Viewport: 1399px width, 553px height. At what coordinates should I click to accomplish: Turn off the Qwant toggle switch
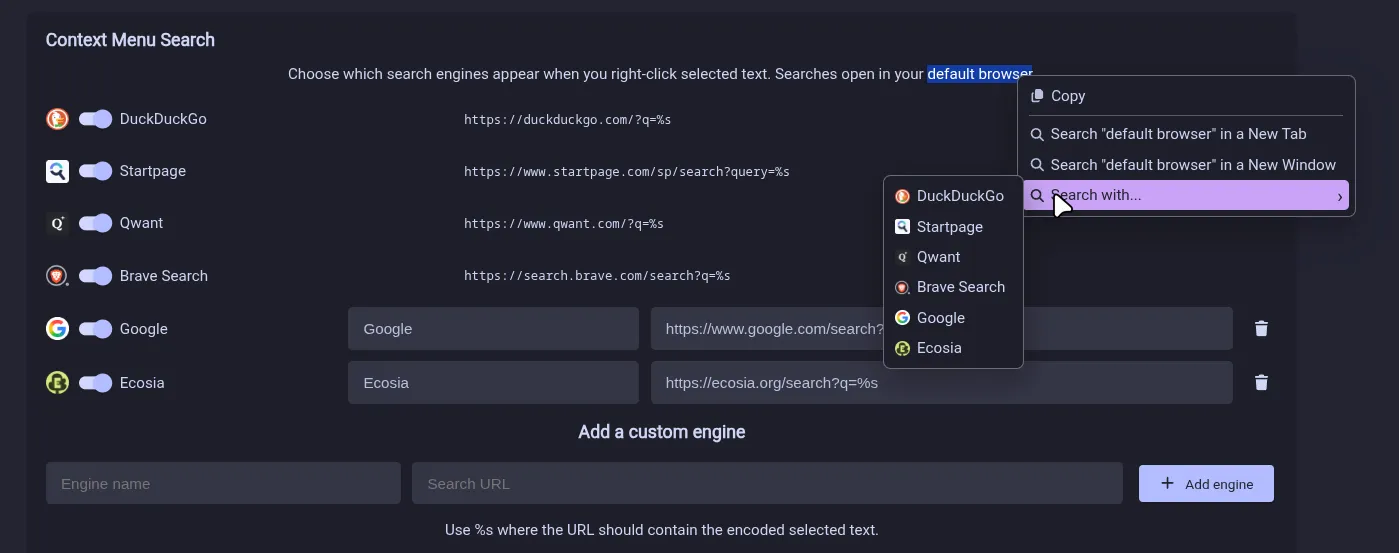click(x=95, y=223)
